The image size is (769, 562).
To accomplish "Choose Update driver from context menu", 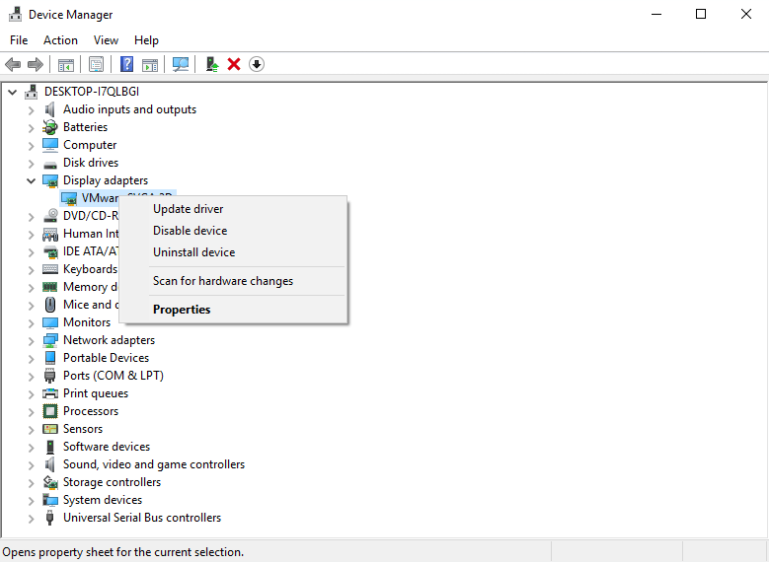I will coord(233,209).
